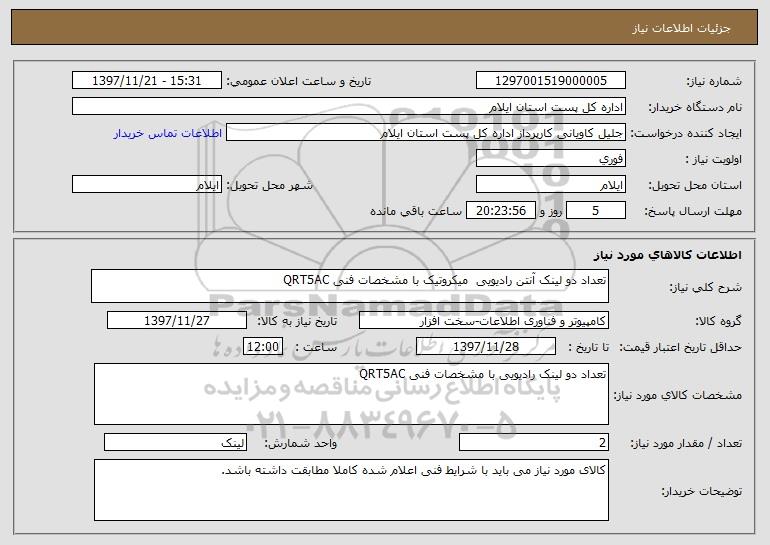Select the public announcement date field 1397/11/21 - 15:31
This screenshot has height=545, width=770.
pos(147,81)
